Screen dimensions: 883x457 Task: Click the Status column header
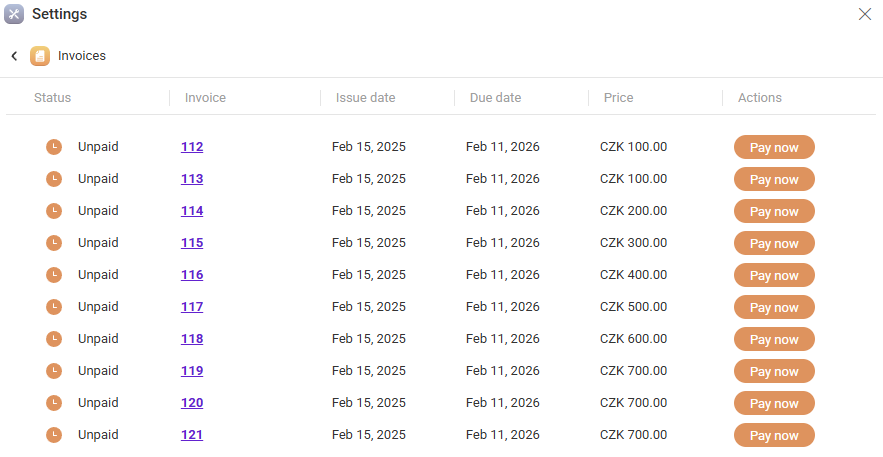click(52, 98)
